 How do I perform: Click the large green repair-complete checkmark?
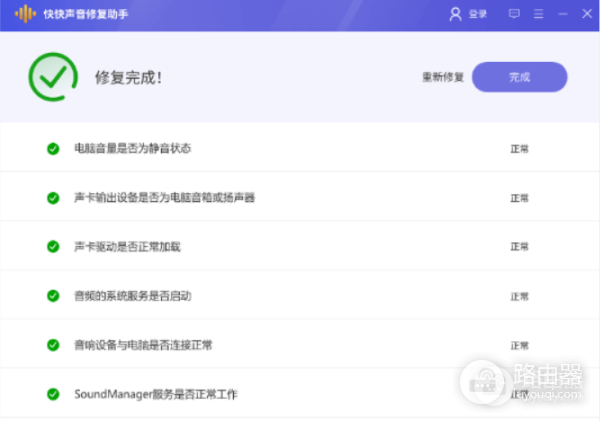pyautogui.click(x=52, y=76)
